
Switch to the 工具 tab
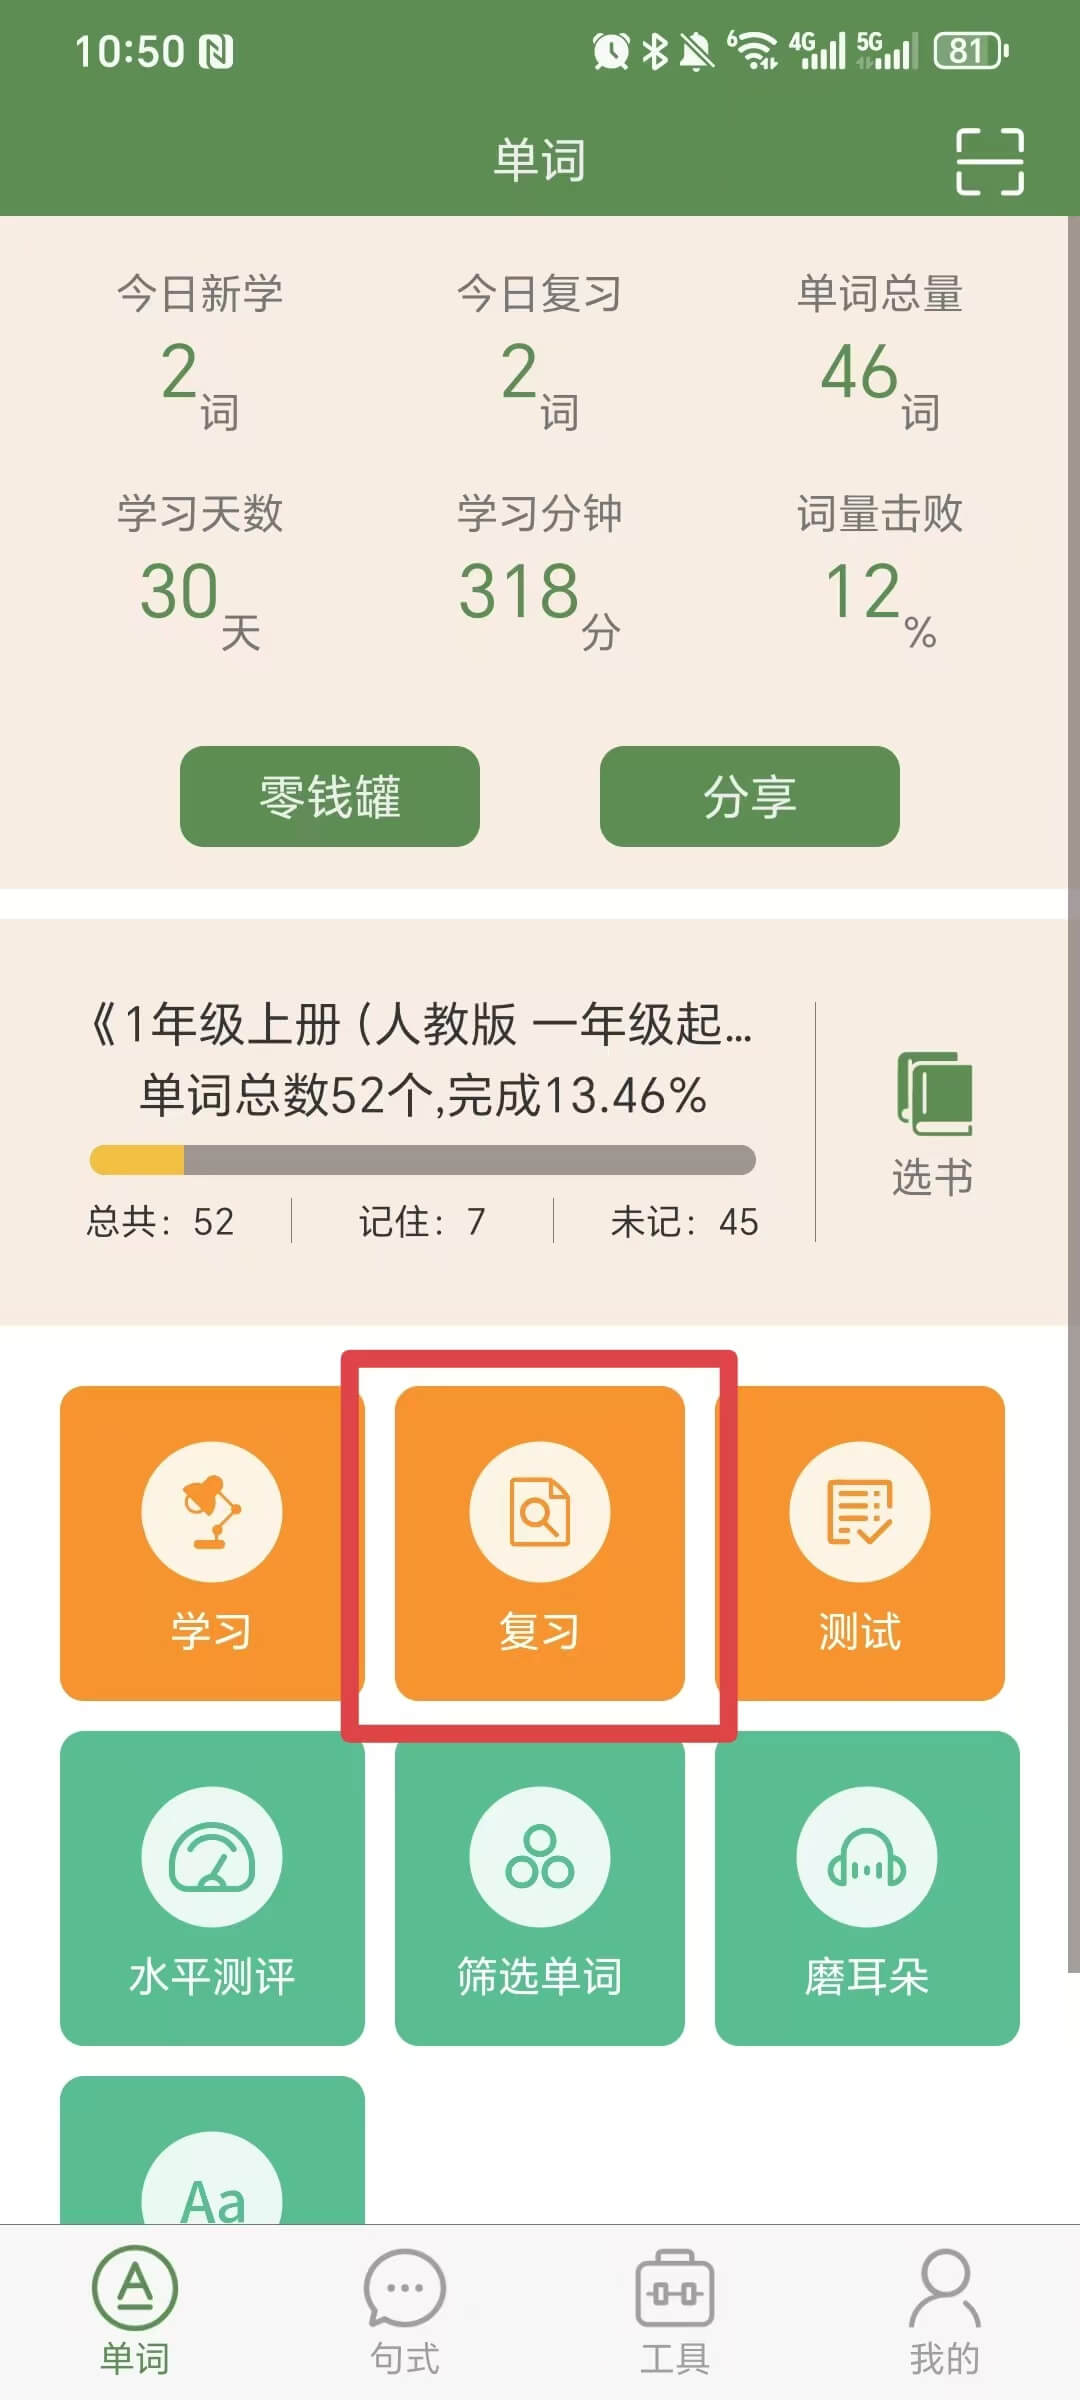tap(675, 2312)
